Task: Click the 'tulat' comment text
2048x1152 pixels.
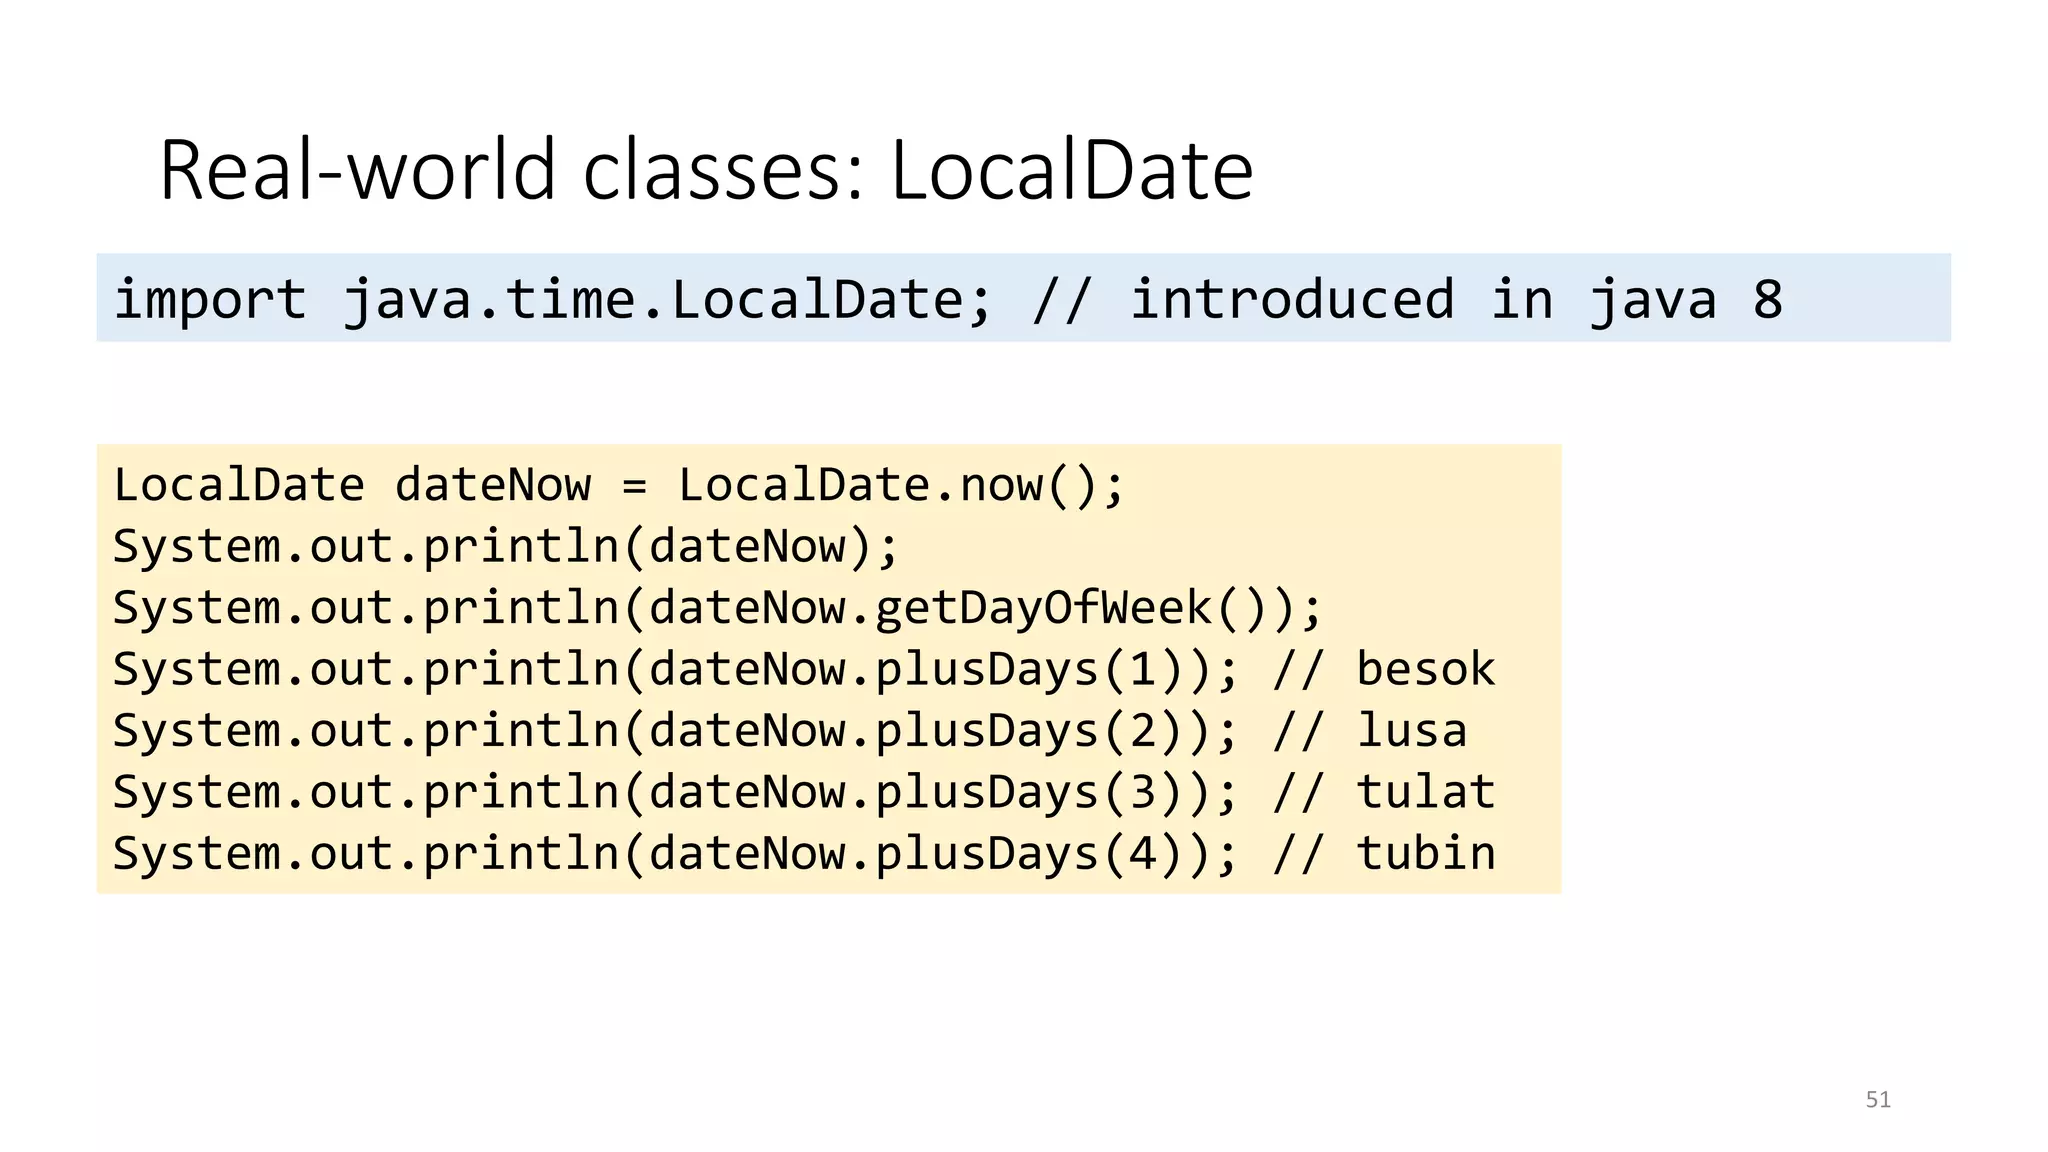Action: (1425, 793)
